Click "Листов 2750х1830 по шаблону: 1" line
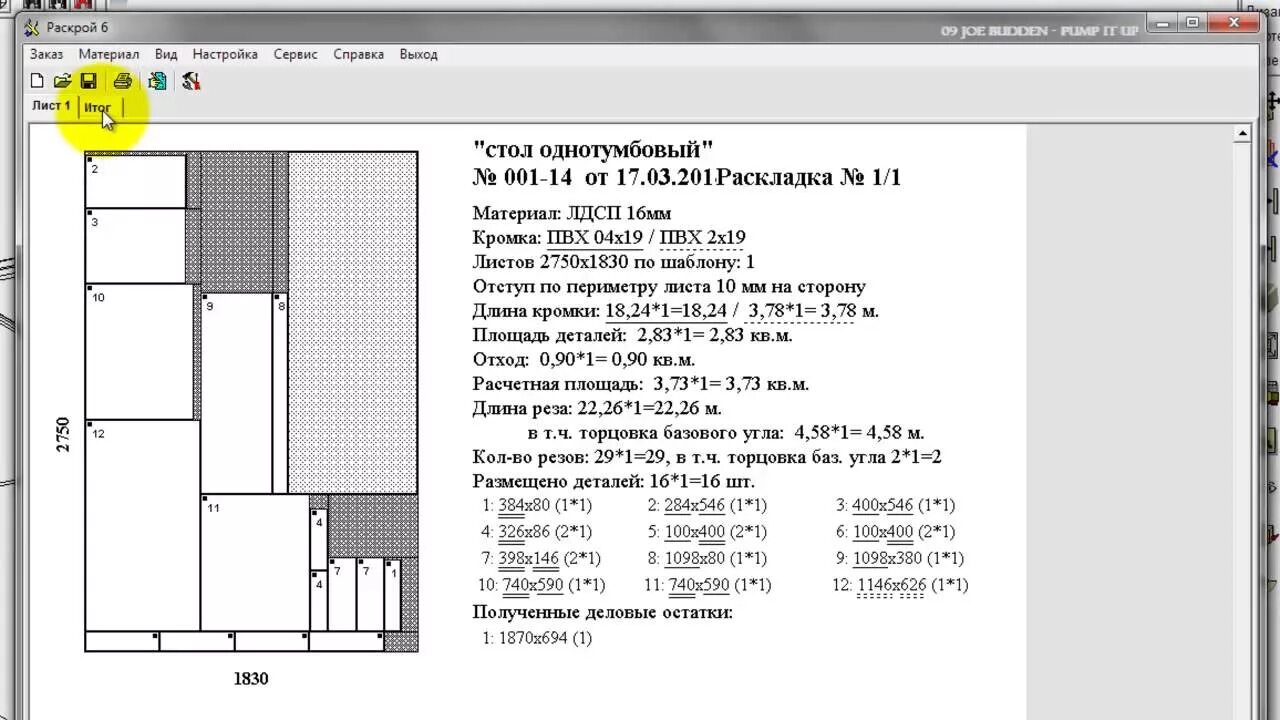 click(x=613, y=262)
